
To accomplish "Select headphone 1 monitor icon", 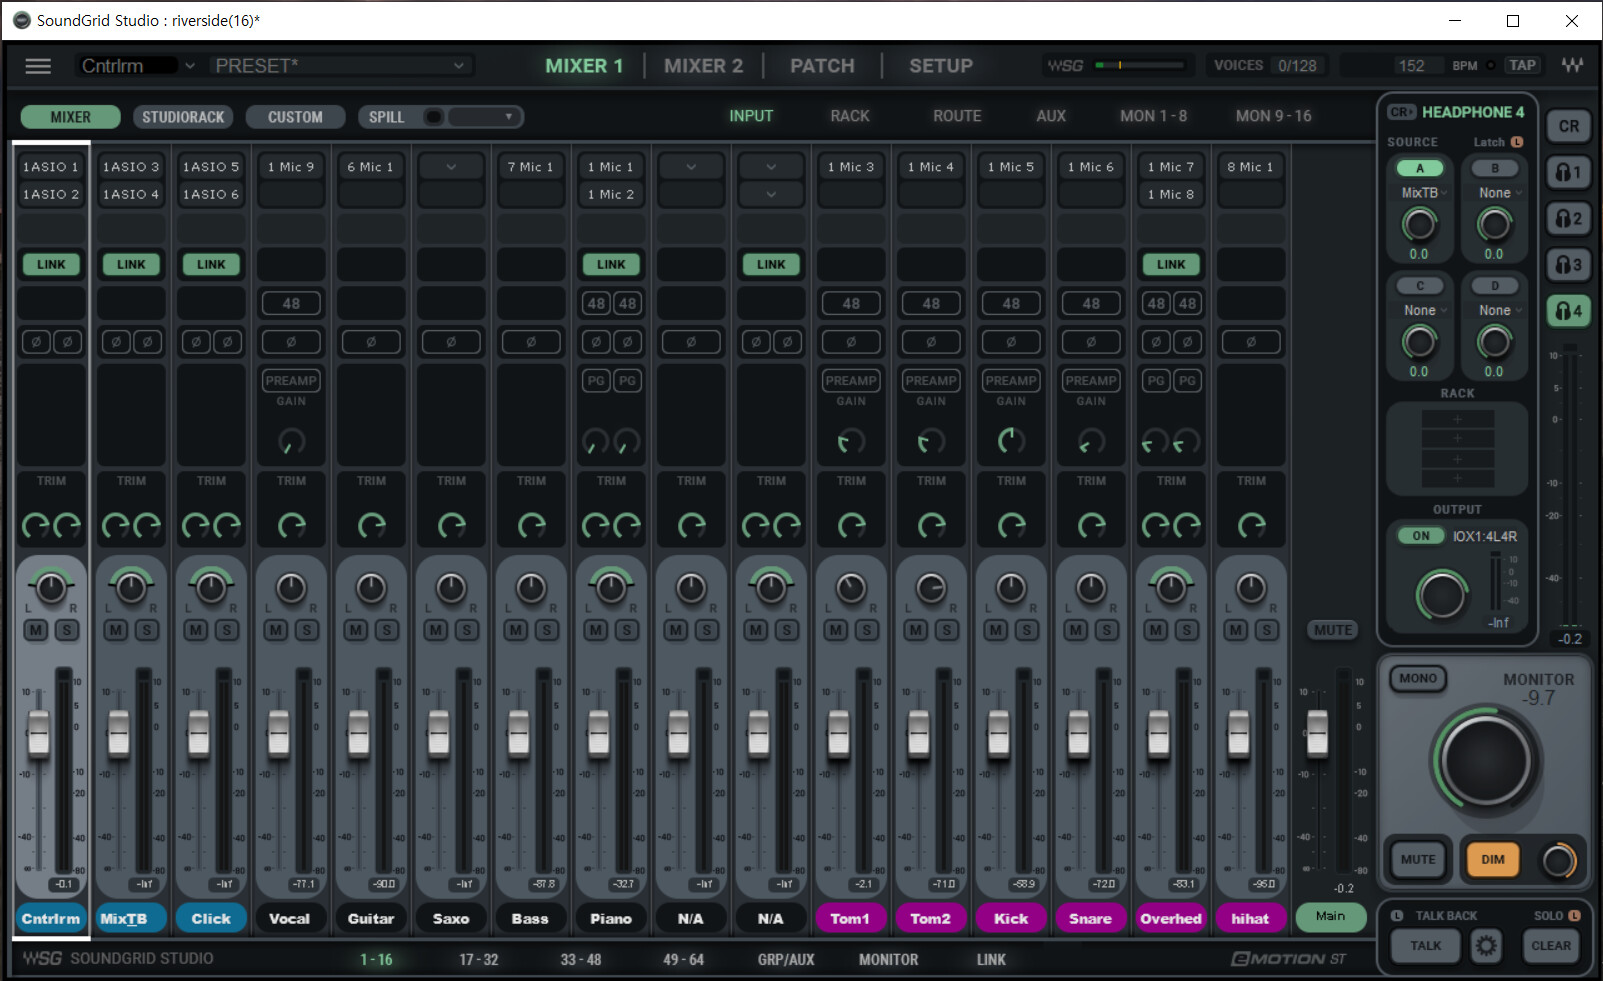I will 1568,172.
